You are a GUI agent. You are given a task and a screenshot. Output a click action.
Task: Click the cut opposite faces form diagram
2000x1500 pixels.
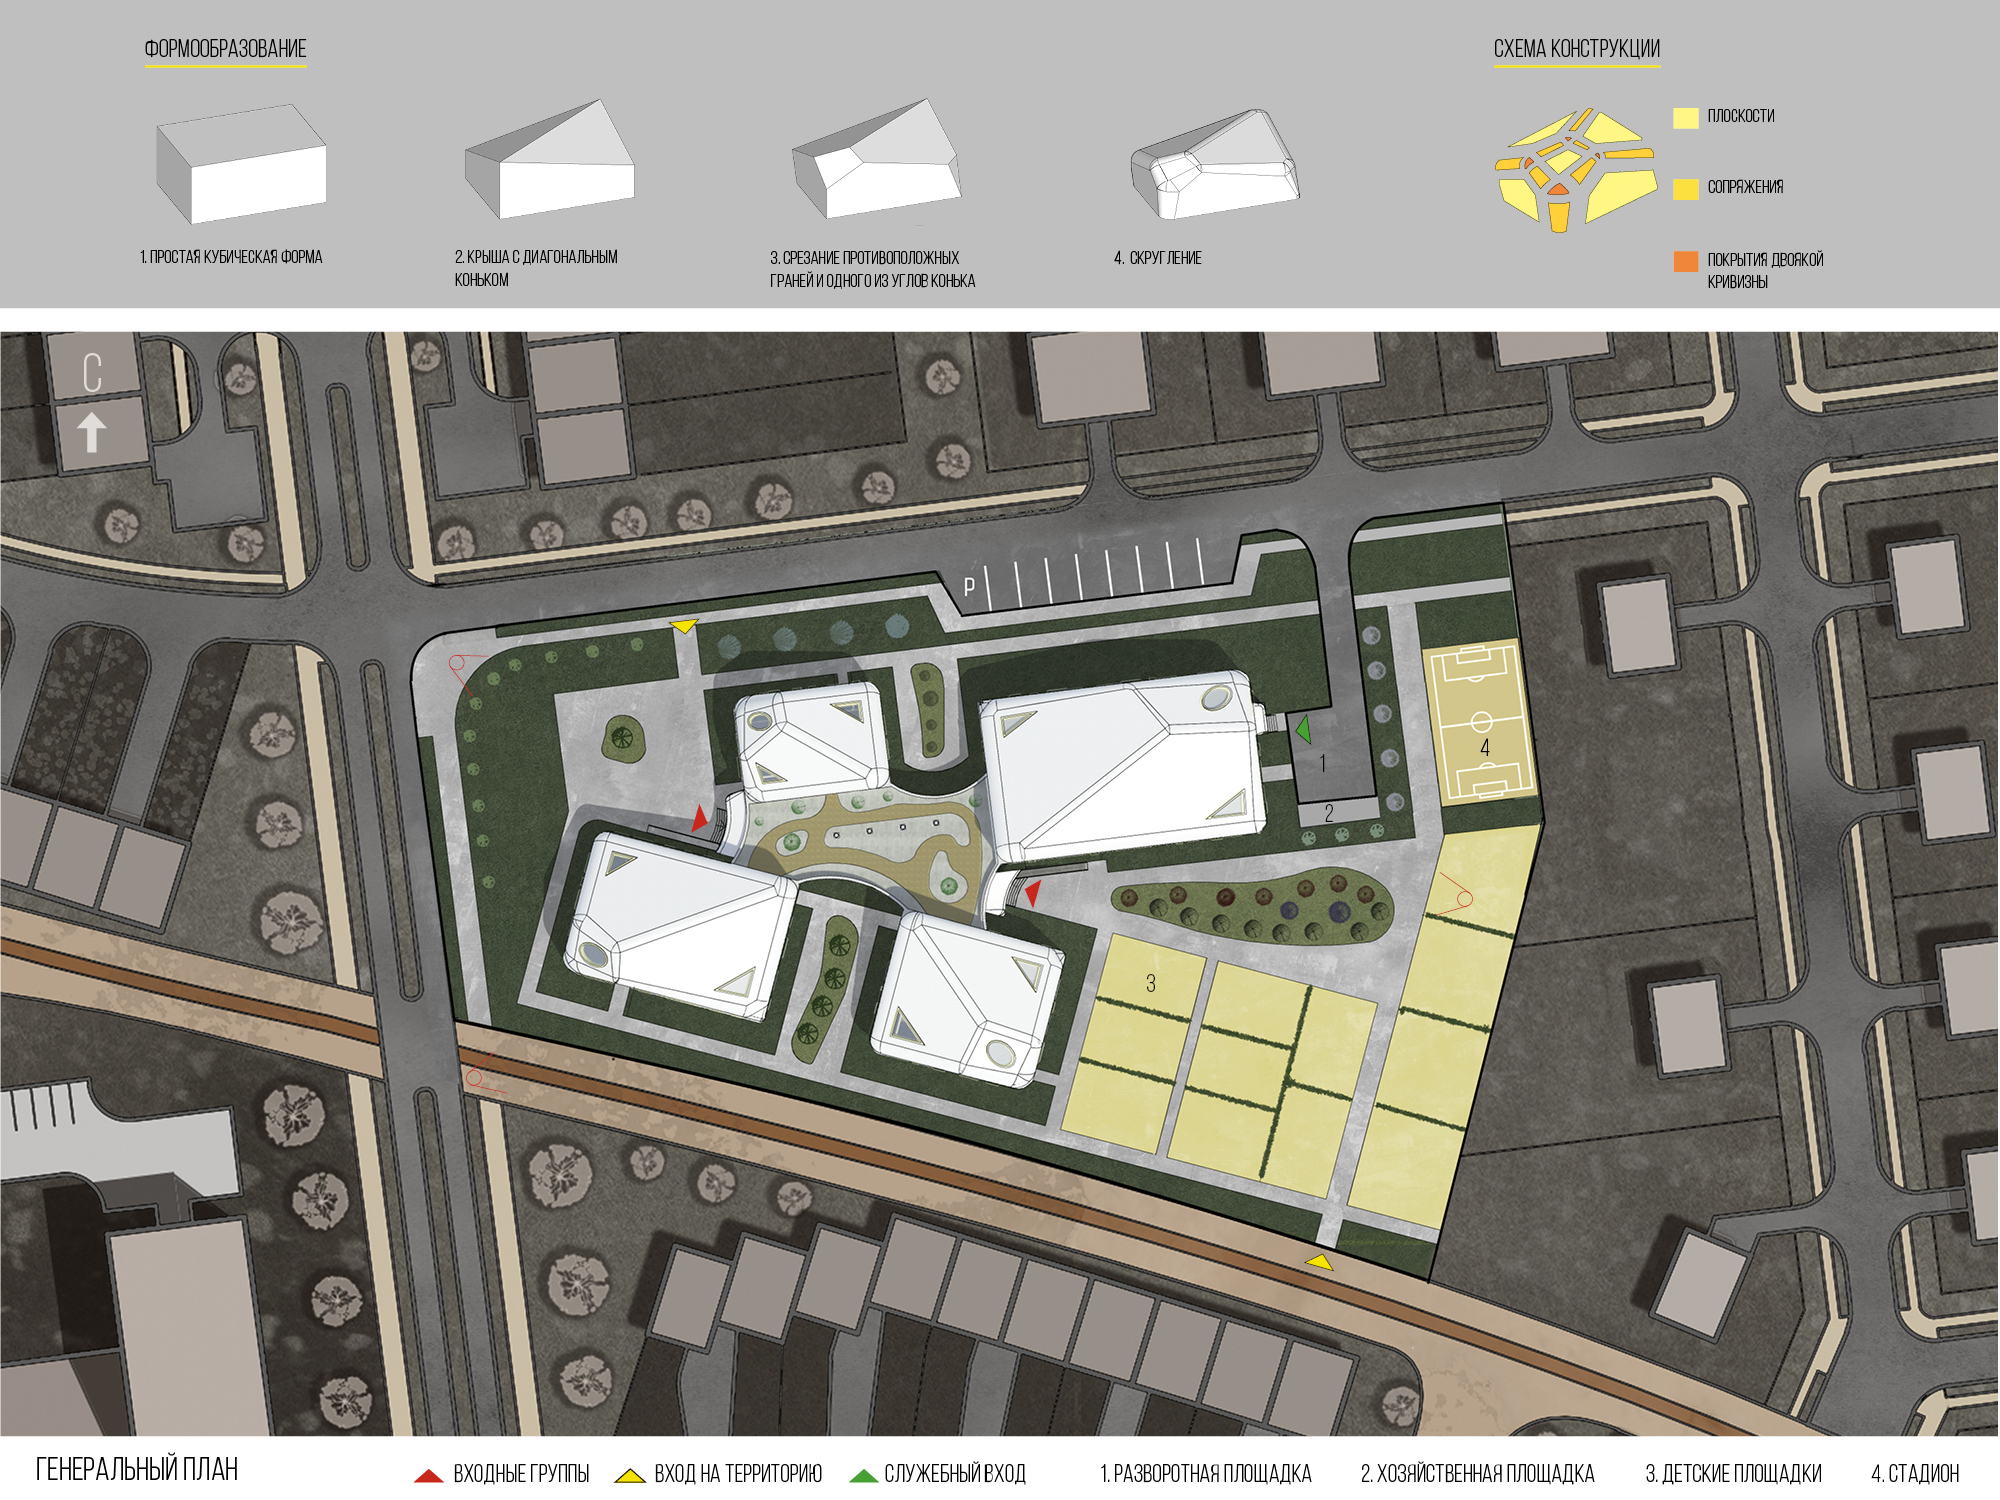876,157
